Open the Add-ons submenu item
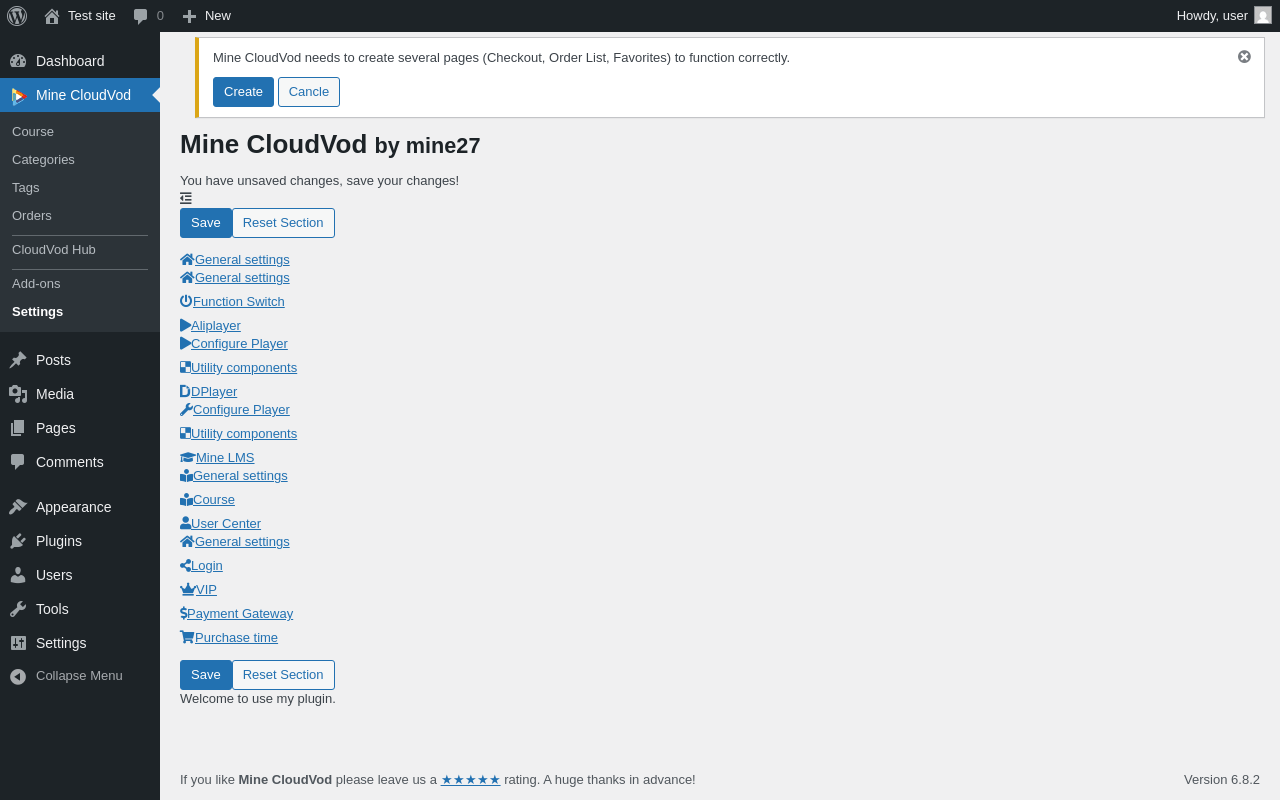 coord(36,284)
